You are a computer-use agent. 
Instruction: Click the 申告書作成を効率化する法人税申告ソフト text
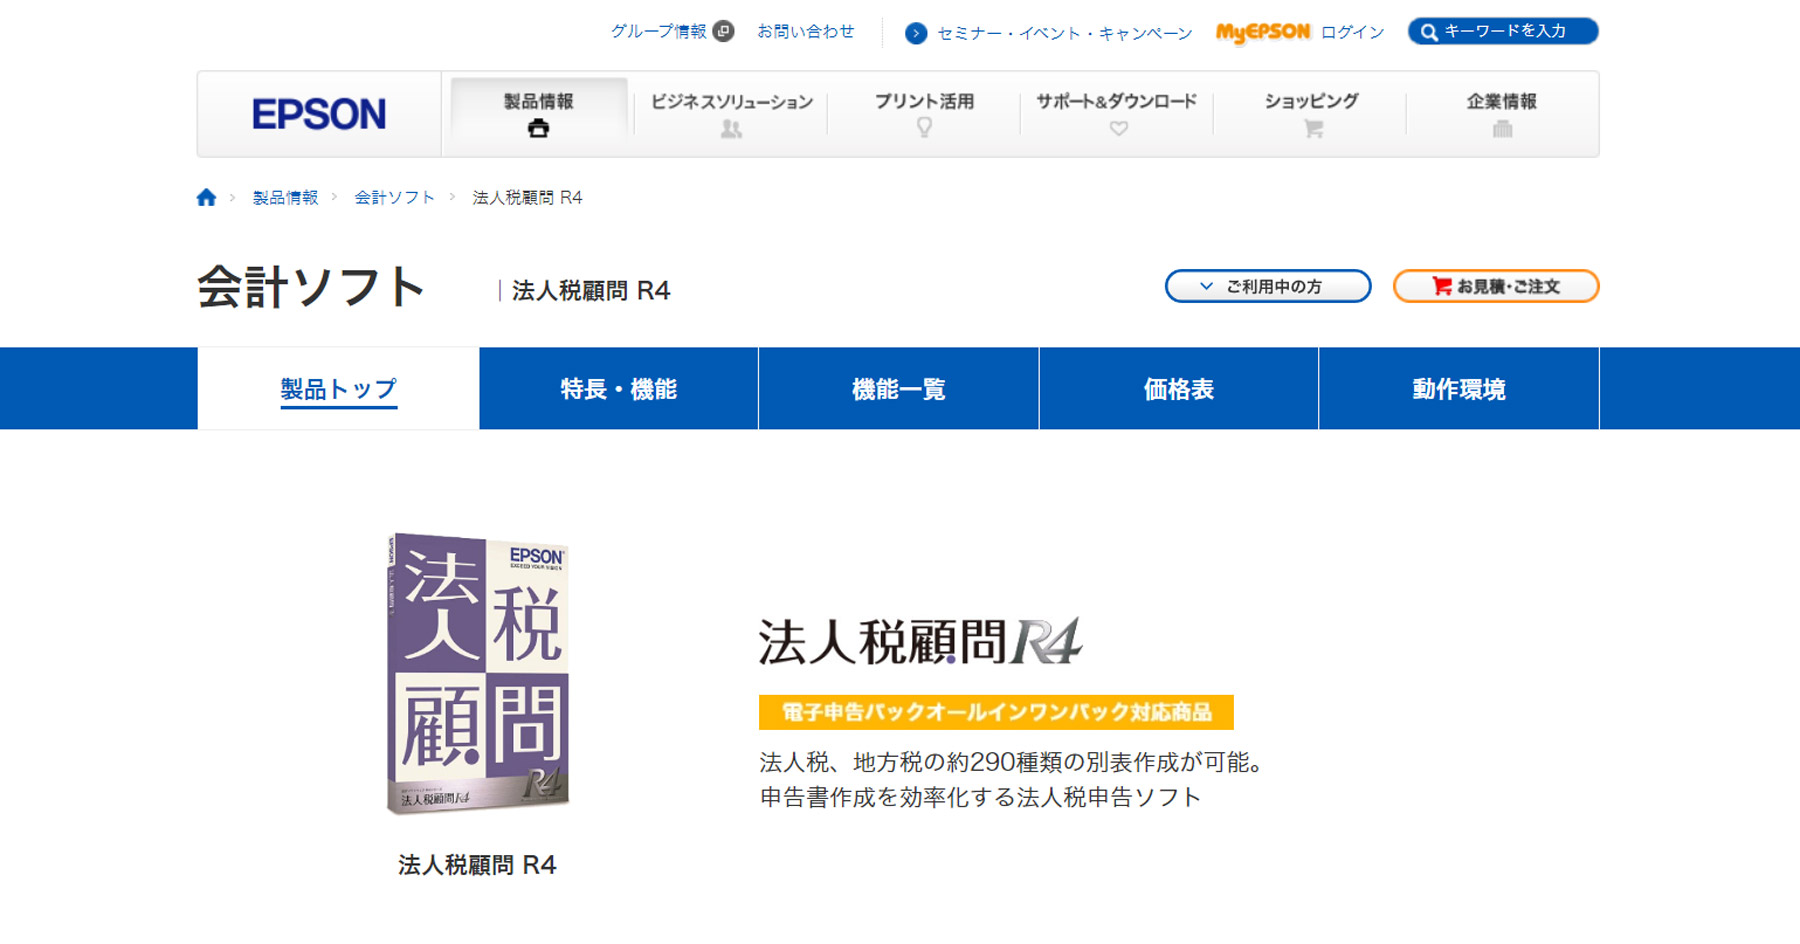point(980,797)
